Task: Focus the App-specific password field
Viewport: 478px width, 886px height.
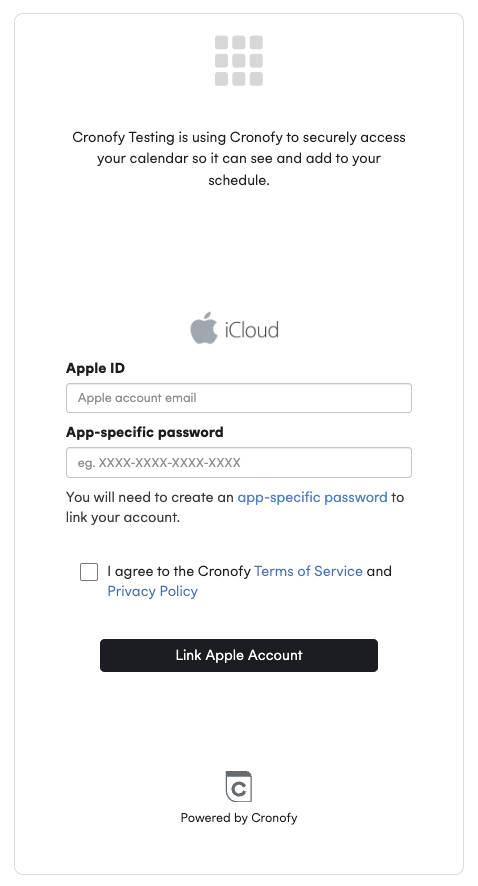Action: (x=239, y=462)
